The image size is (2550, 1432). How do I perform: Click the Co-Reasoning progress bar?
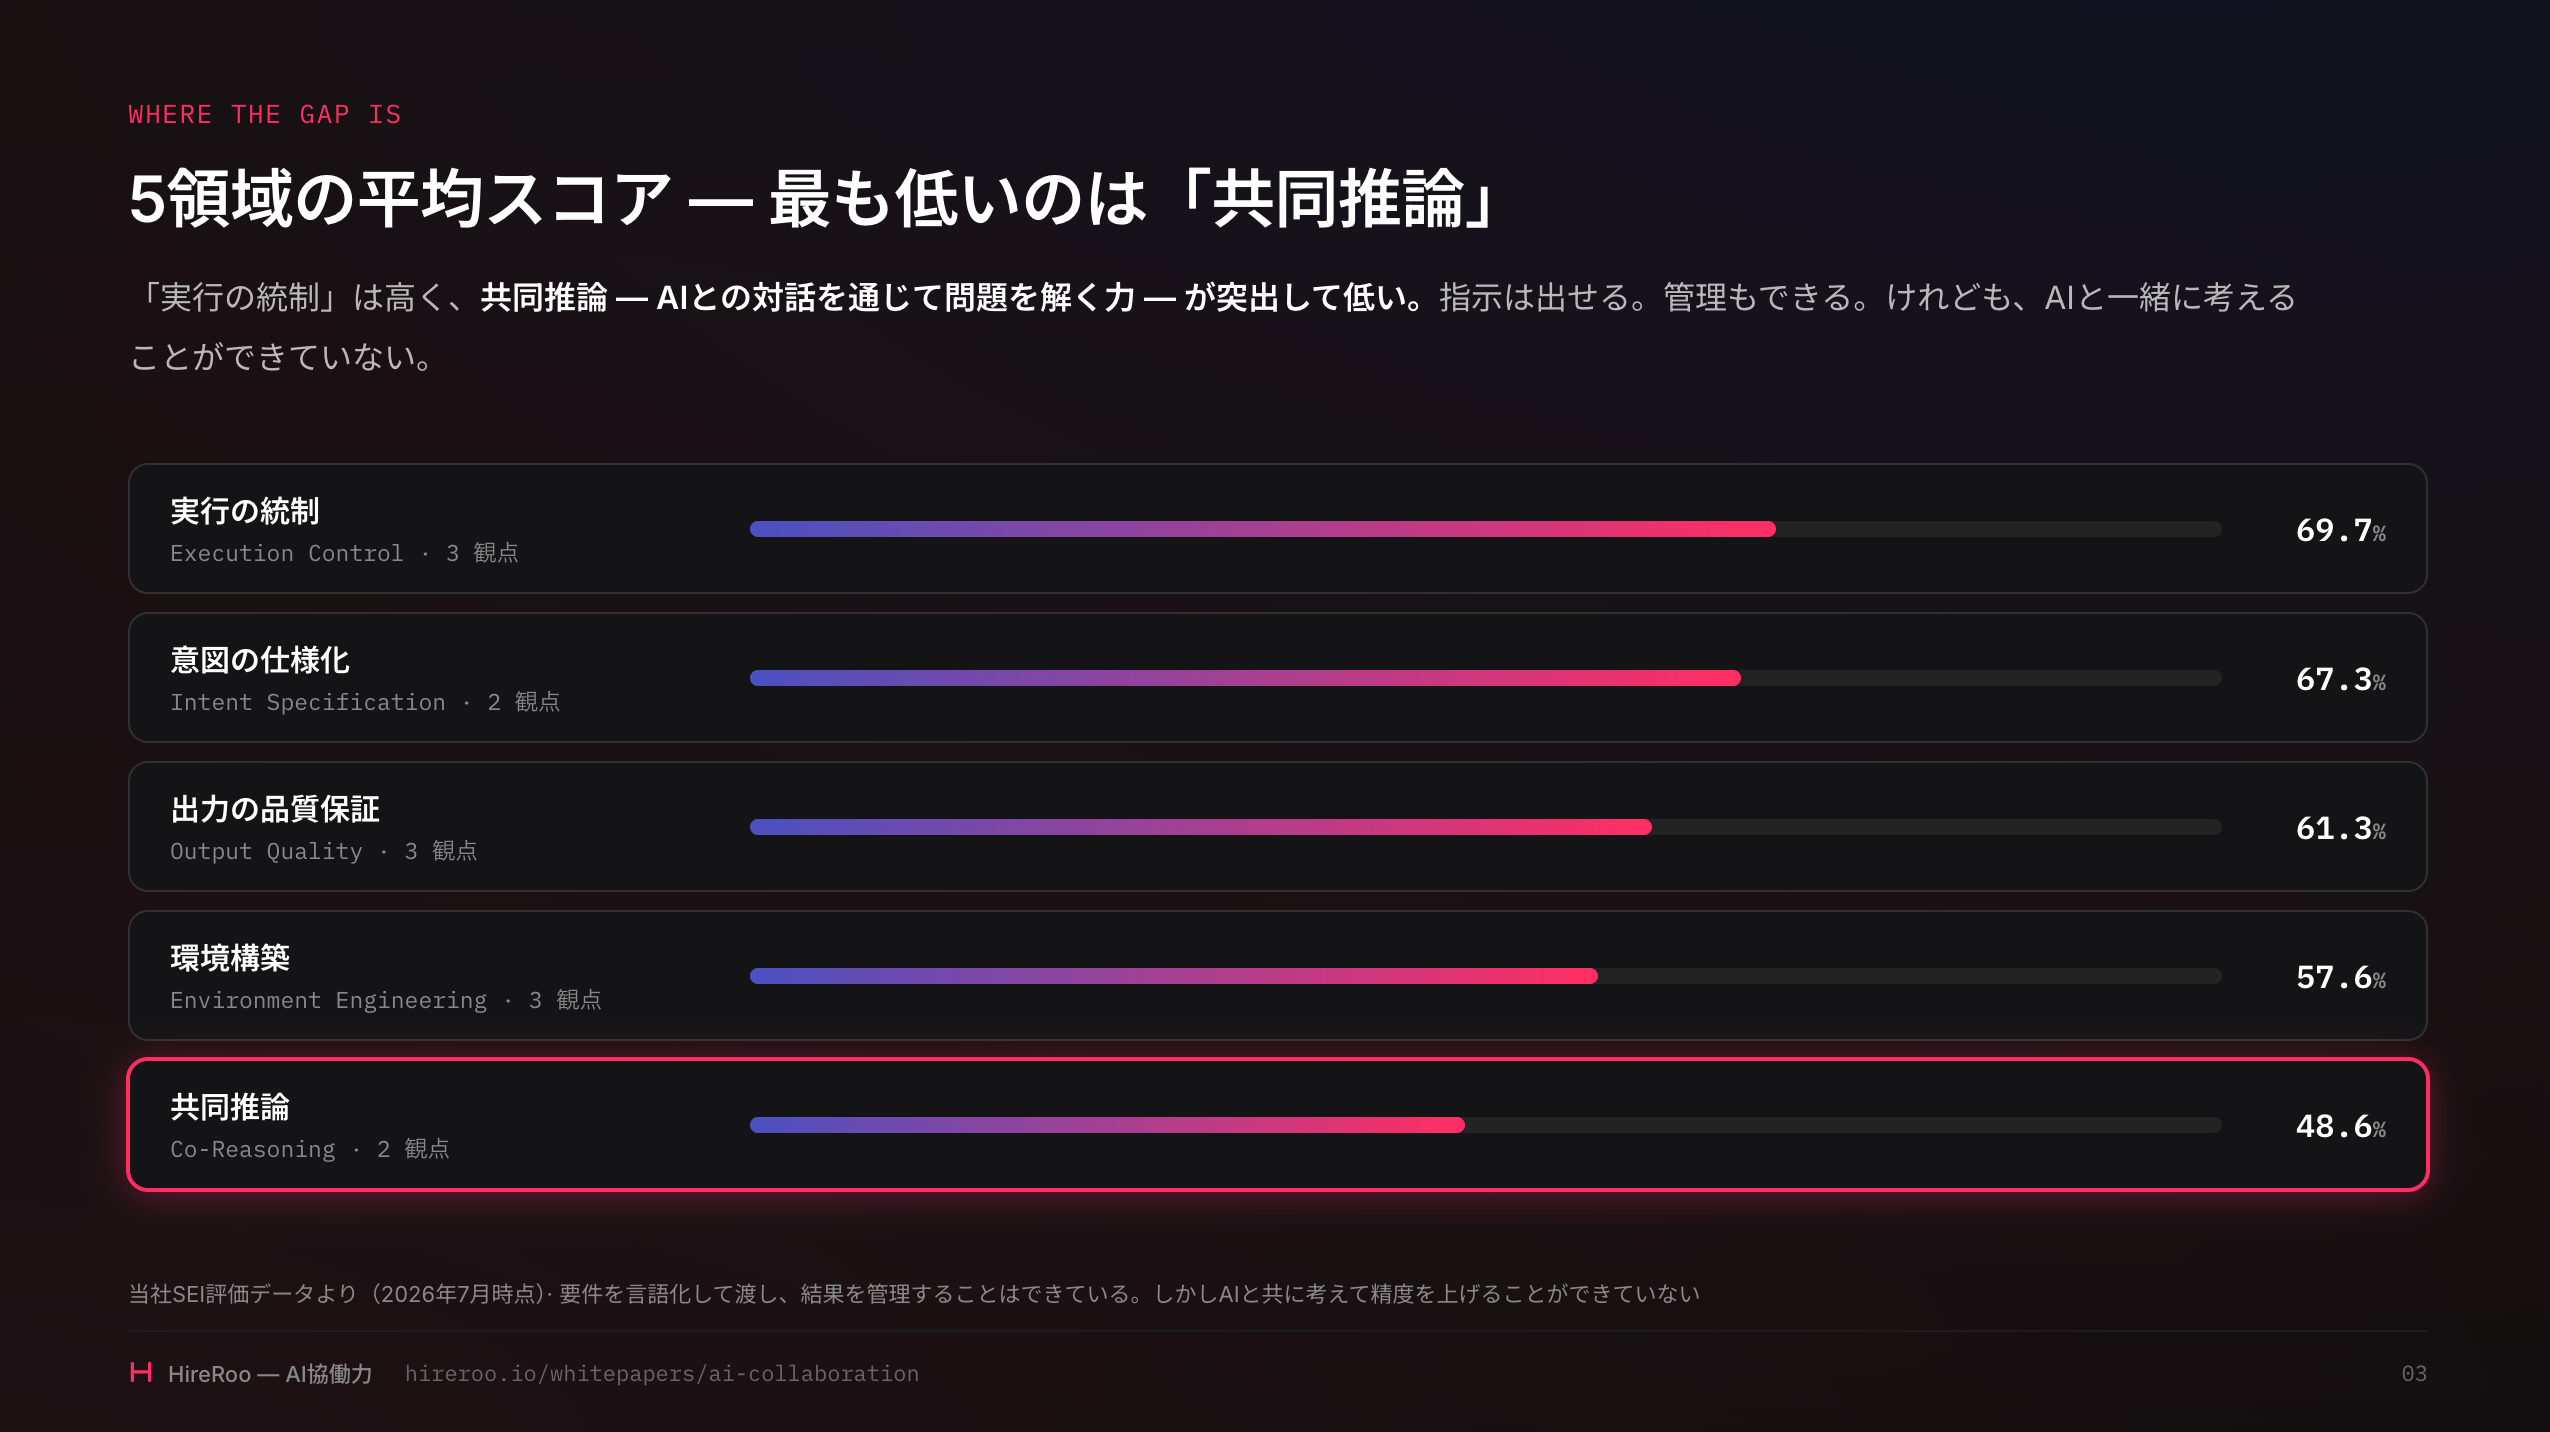[1485, 1125]
